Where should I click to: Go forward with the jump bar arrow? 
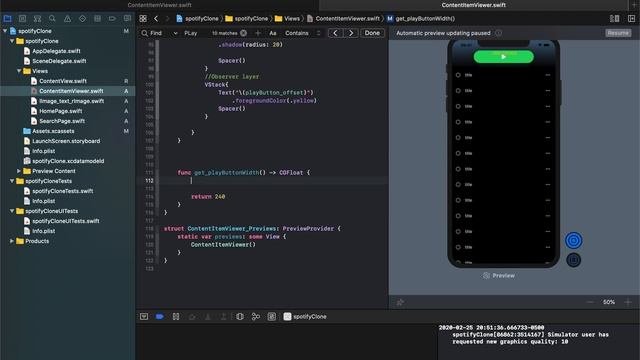coord(167,18)
